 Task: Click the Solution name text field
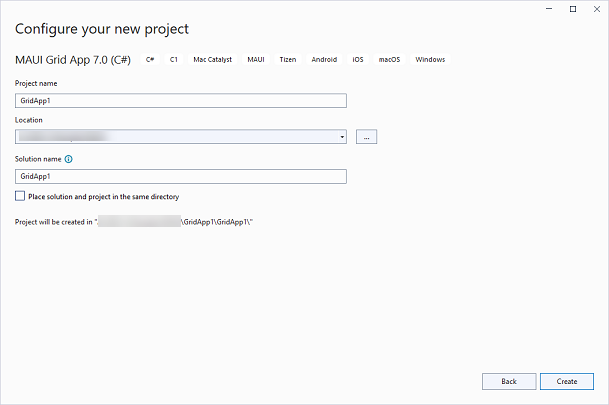coord(180,176)
